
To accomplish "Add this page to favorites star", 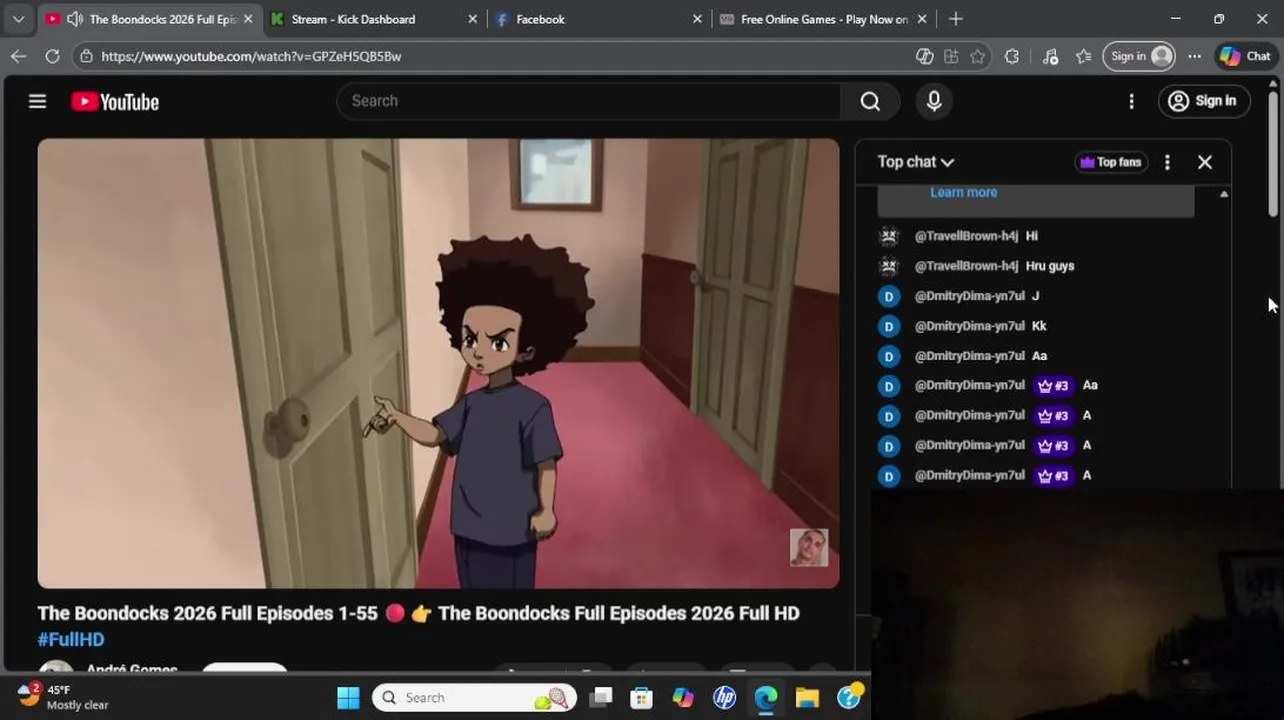I will click(x=978, y=57).
